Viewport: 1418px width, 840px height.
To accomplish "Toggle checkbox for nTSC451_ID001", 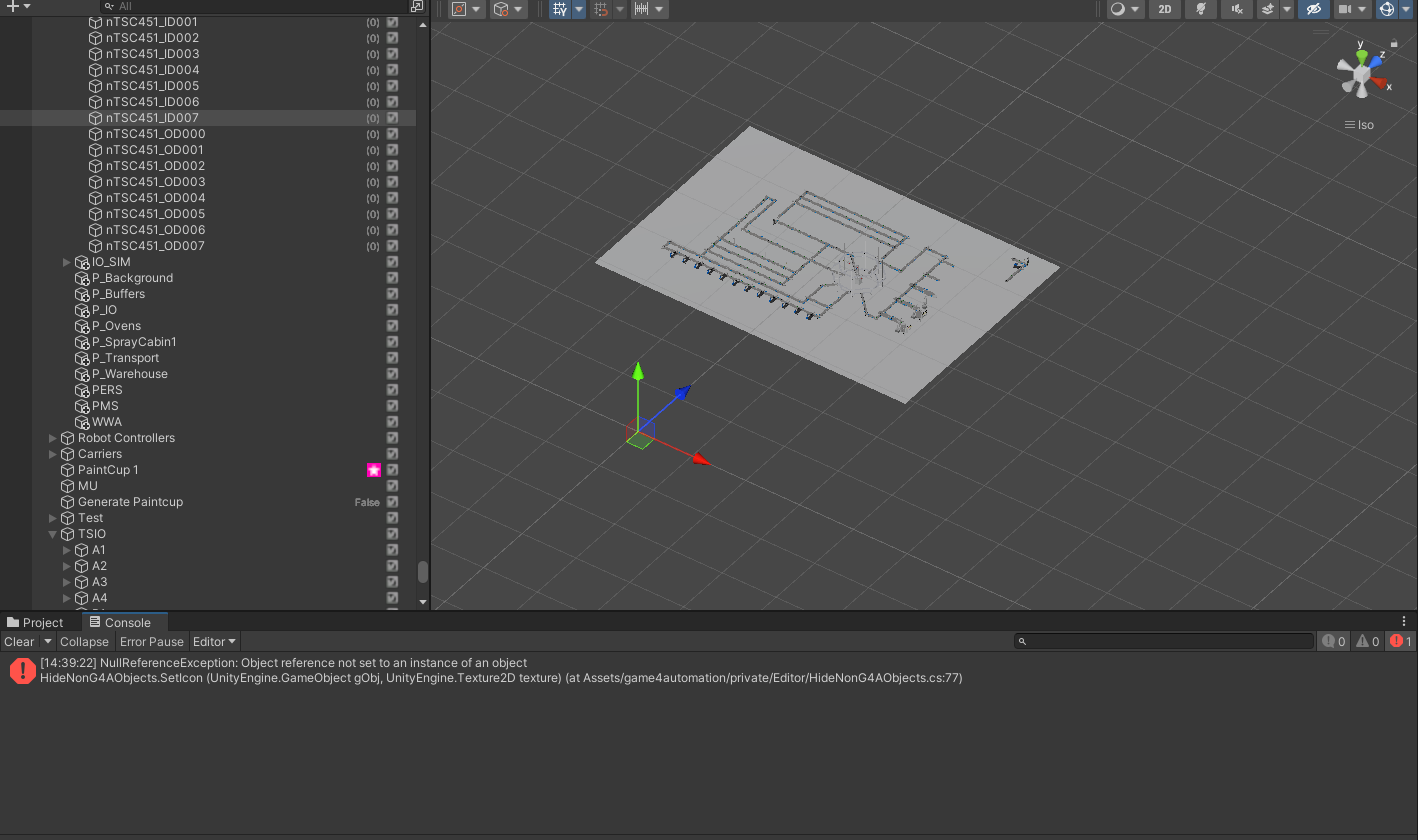I will point(392,22).
